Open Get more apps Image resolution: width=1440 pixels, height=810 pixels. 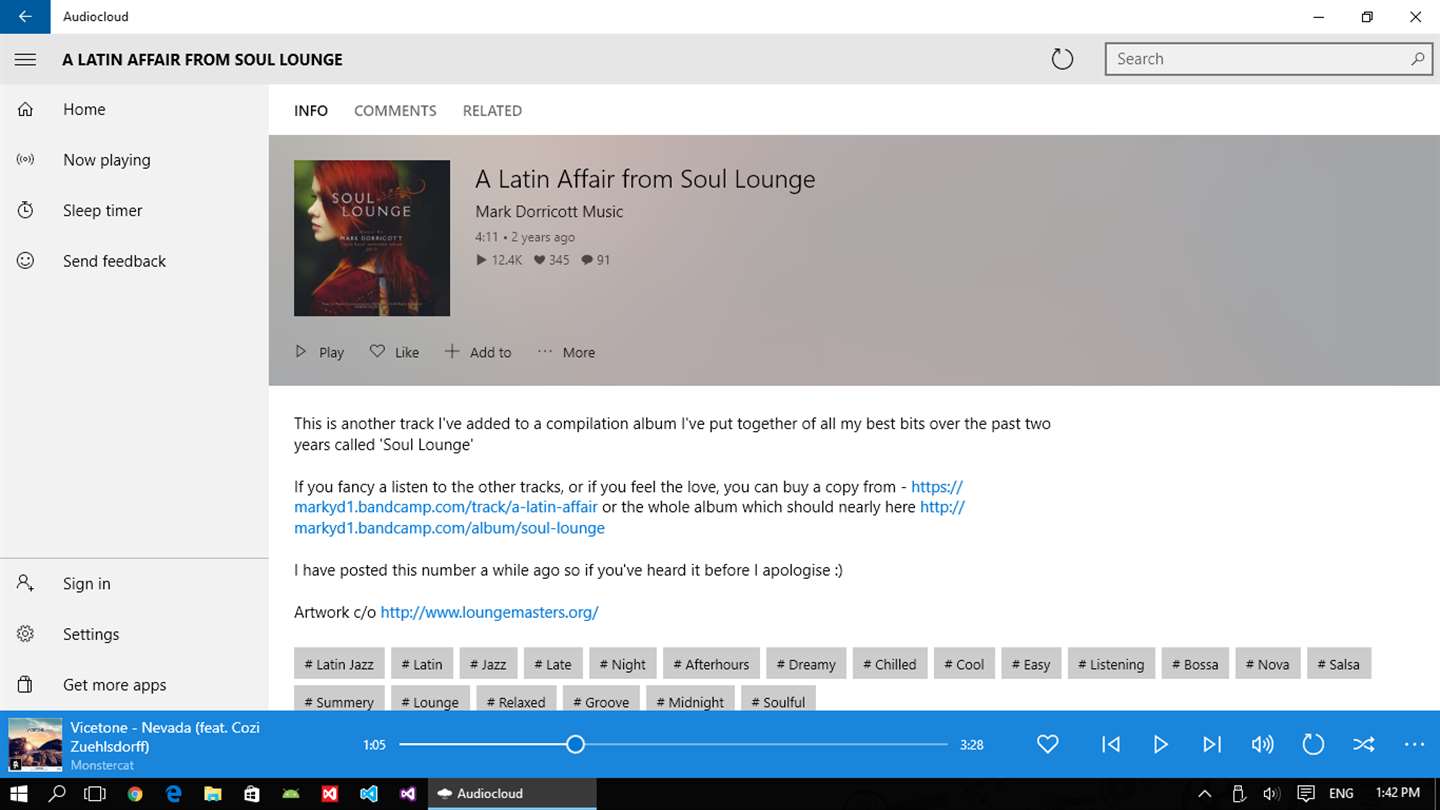pos(134,685)
